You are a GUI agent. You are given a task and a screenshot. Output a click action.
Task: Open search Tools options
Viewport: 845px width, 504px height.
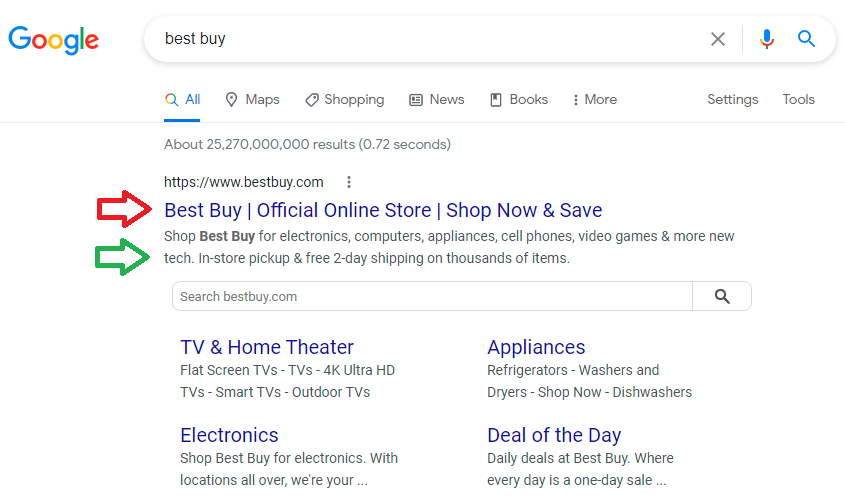click(x=798, y=100)
